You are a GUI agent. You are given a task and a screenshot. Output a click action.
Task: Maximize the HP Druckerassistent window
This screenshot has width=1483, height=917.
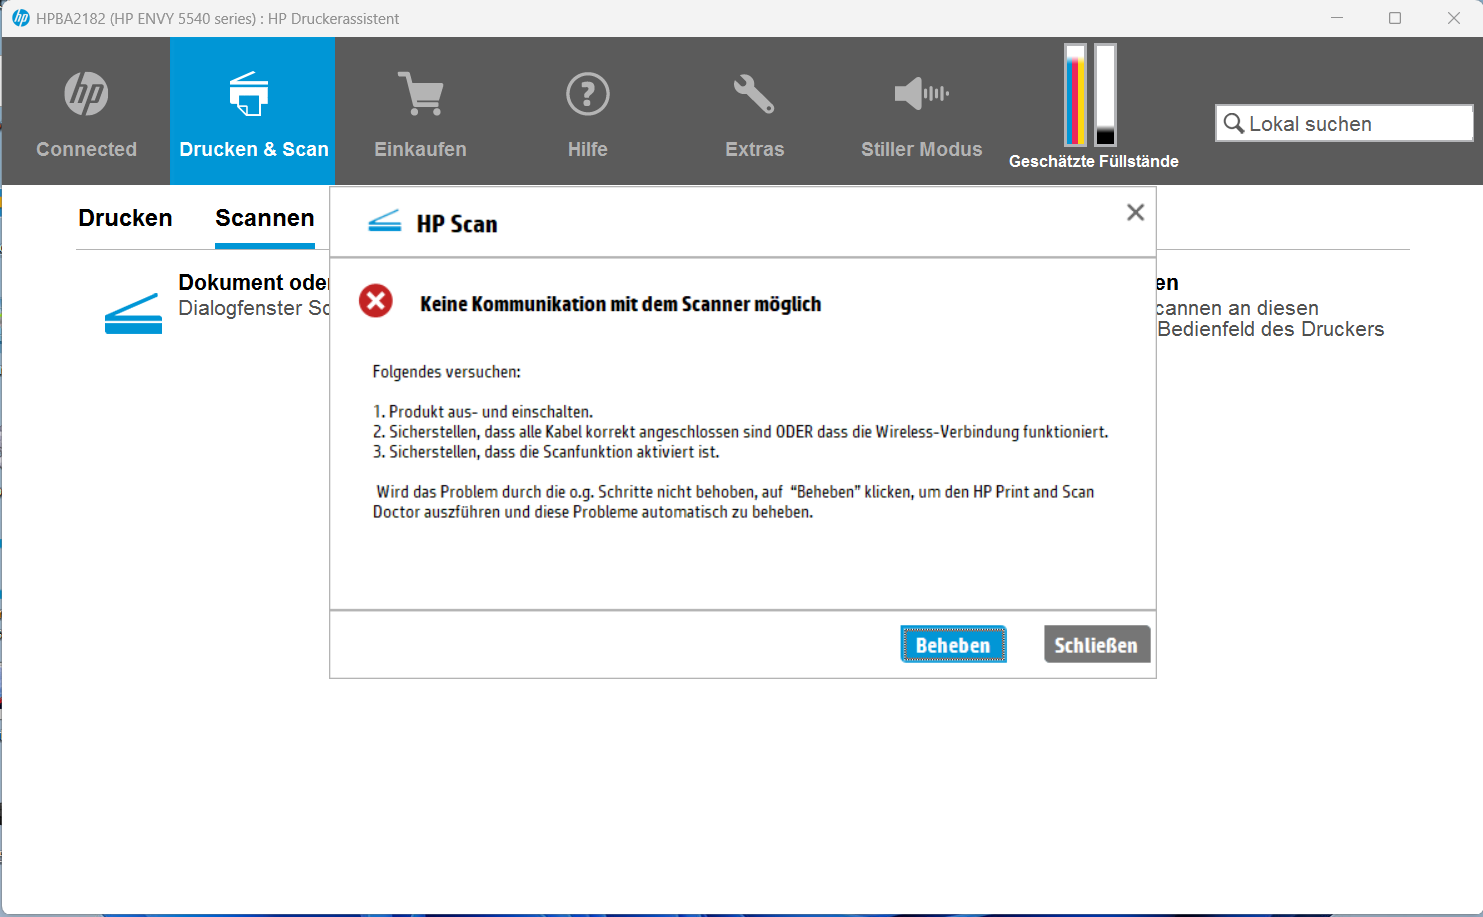[1395, 18]
